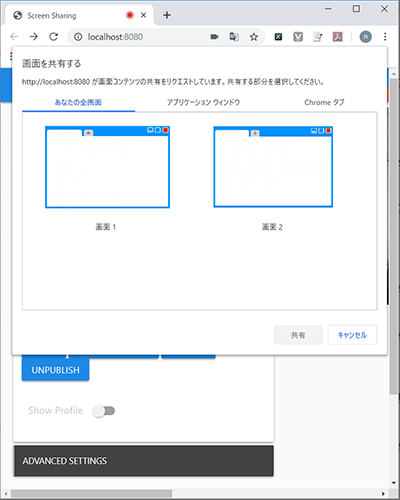This screenshot has width=400, height=500.
Task: Switch to the Chrome タブ tab
Action: (x=324, y=102)
